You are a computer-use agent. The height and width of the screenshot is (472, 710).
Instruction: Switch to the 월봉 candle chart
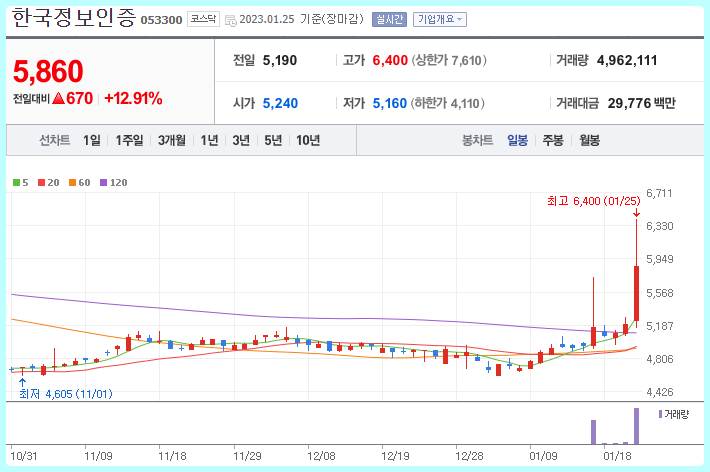click(x=589, y=140)
